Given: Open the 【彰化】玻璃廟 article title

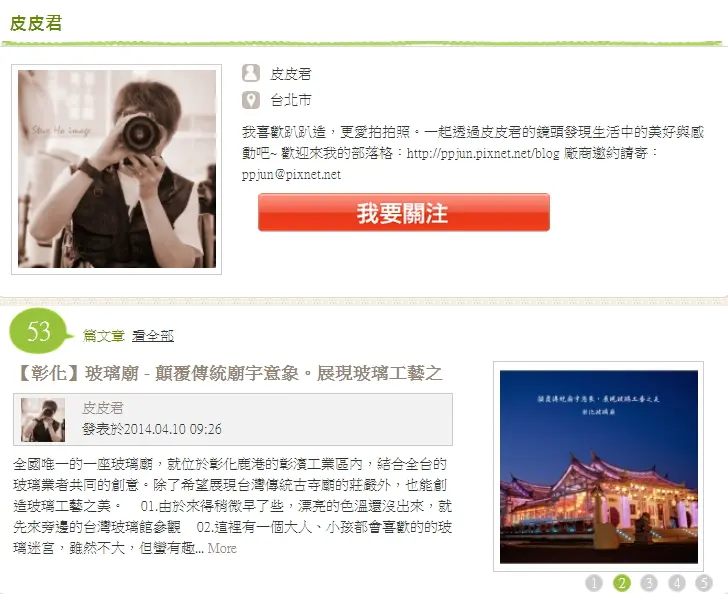Looking at the screenshot, I should [228, 373].
